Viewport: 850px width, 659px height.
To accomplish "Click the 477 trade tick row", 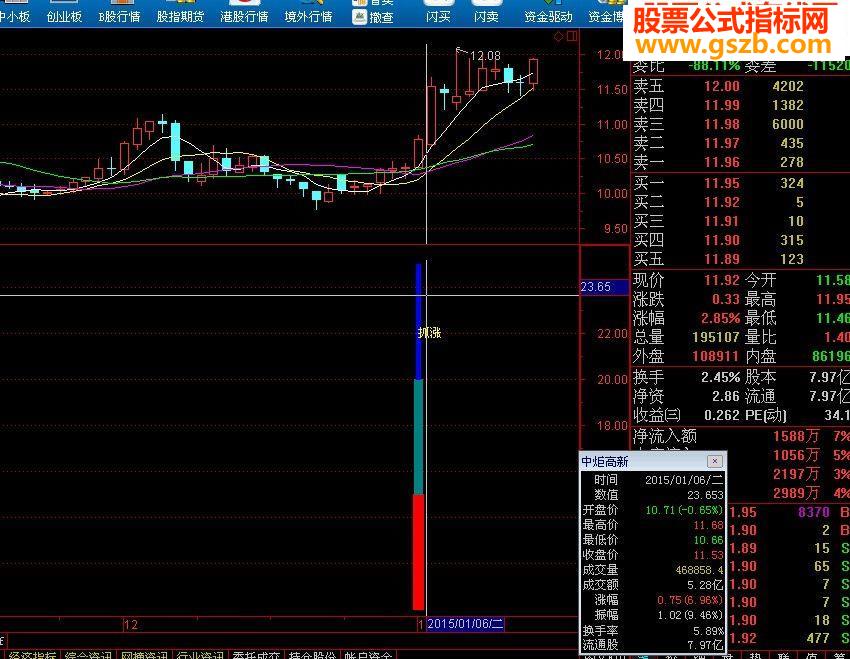I will (x=790, y=638).
